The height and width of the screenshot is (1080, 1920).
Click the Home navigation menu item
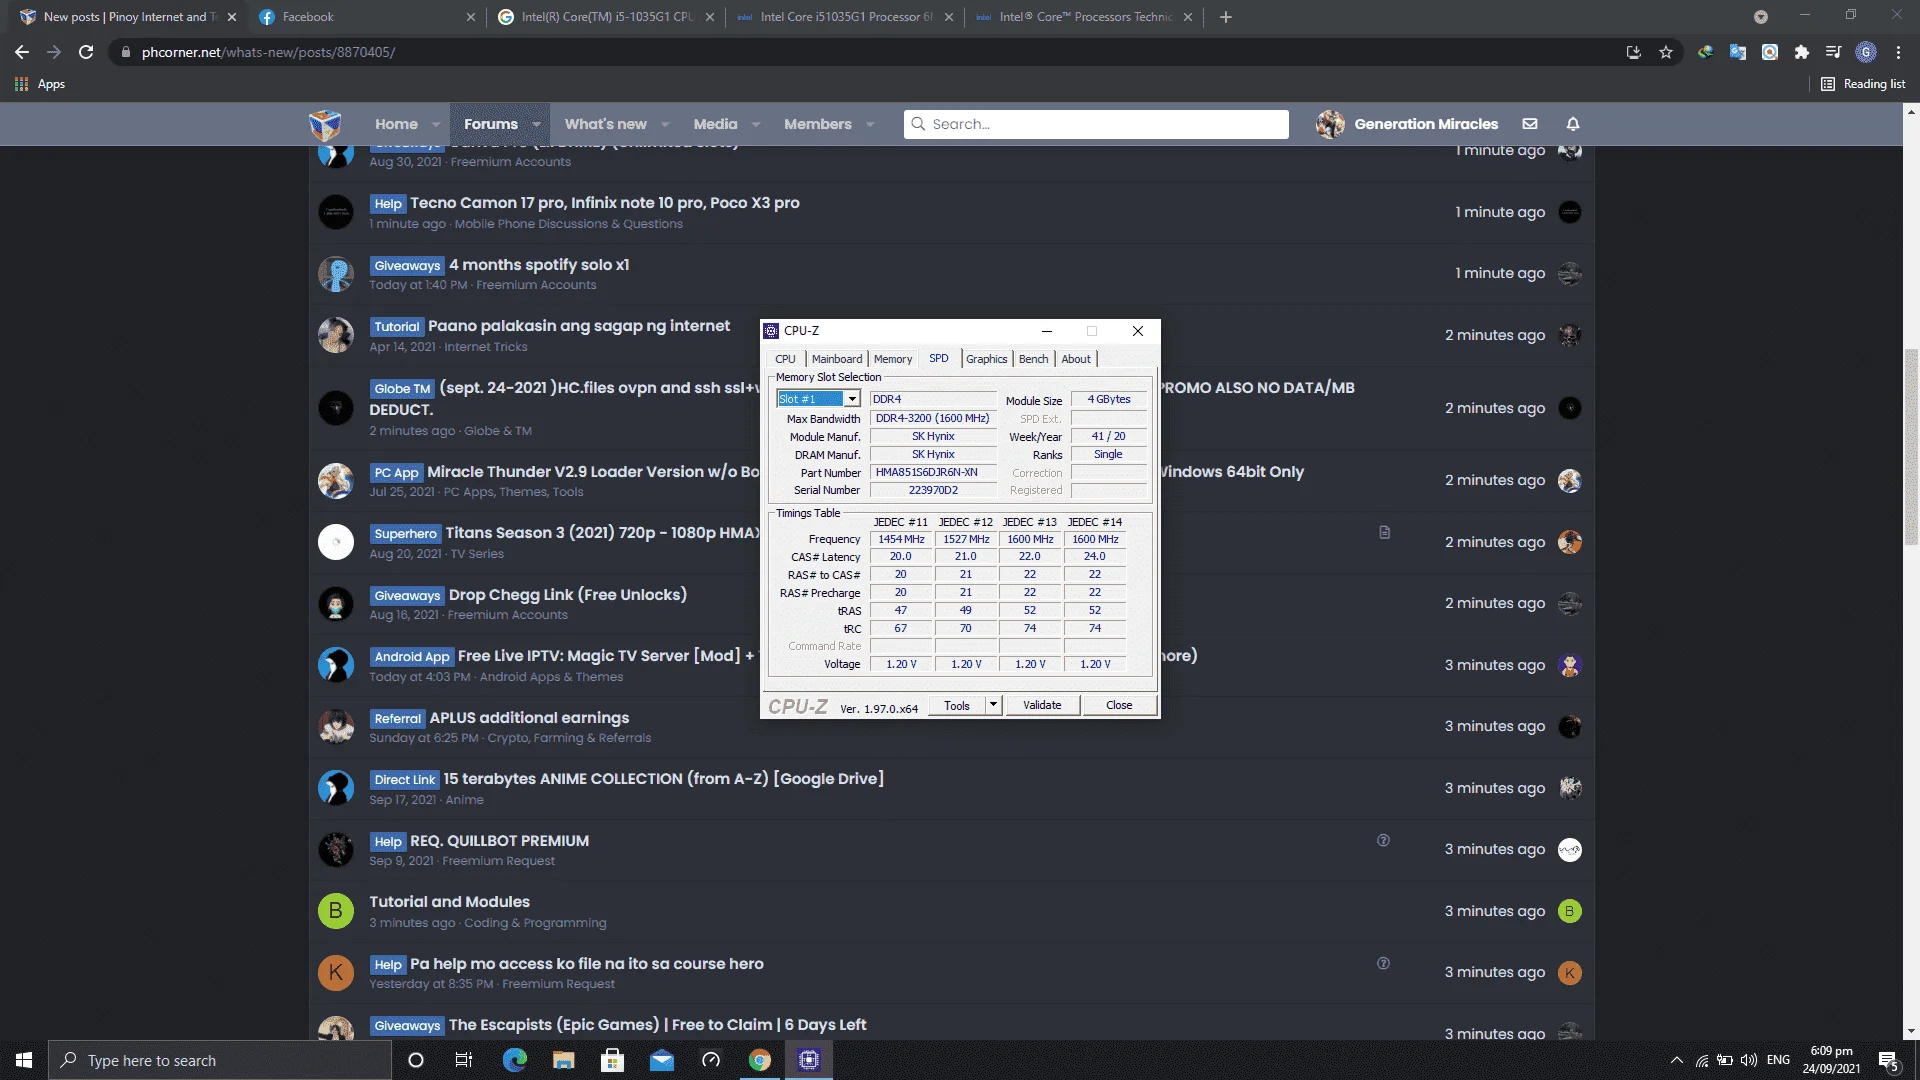pyautogui.click(x=396, y=124)
